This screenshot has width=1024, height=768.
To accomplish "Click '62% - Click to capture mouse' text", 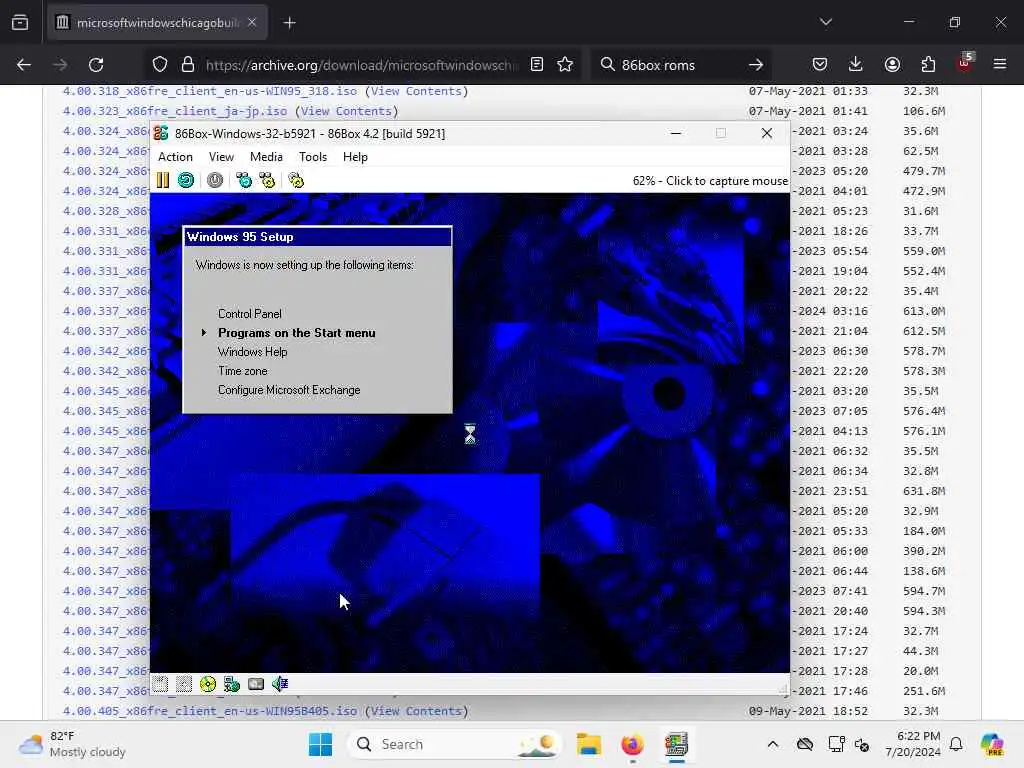I will click(710, 181).
